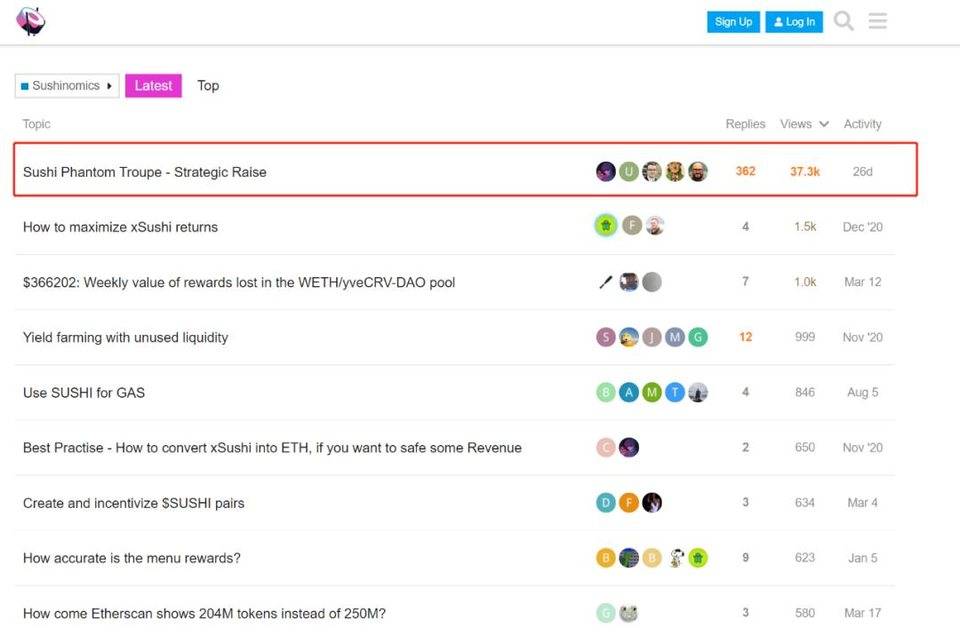Click G avatar in Etherscan row
Viewport: 960px width, 636px height.
coord(606,613)
